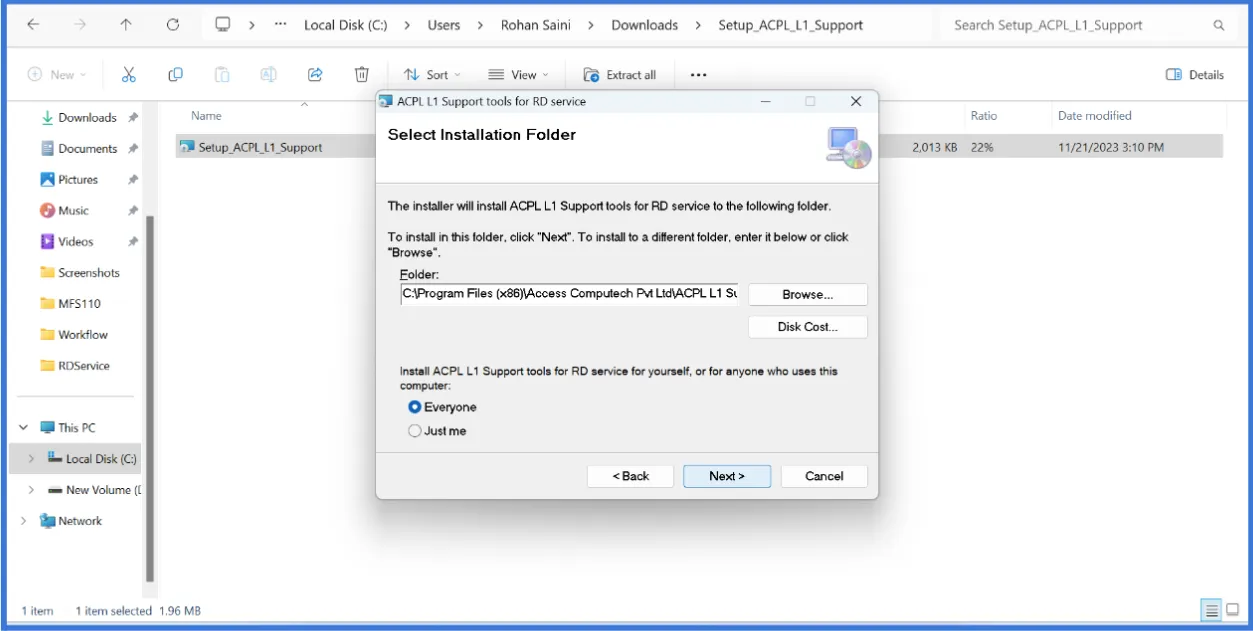The width and height of the screenshot is (1253, 631).
Task: Open Music in the sidebar
Action: pos(73,211)
